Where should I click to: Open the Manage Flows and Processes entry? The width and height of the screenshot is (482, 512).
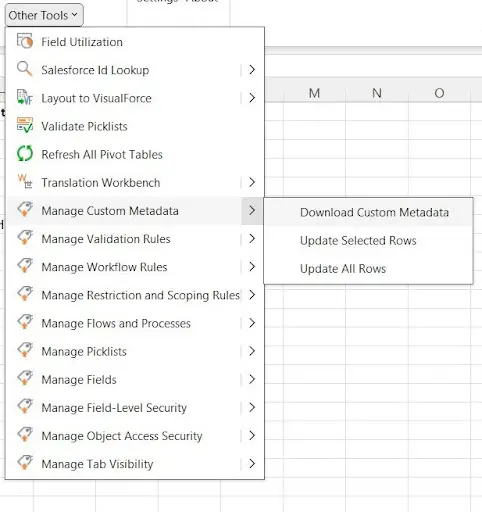tap(123, 323)
